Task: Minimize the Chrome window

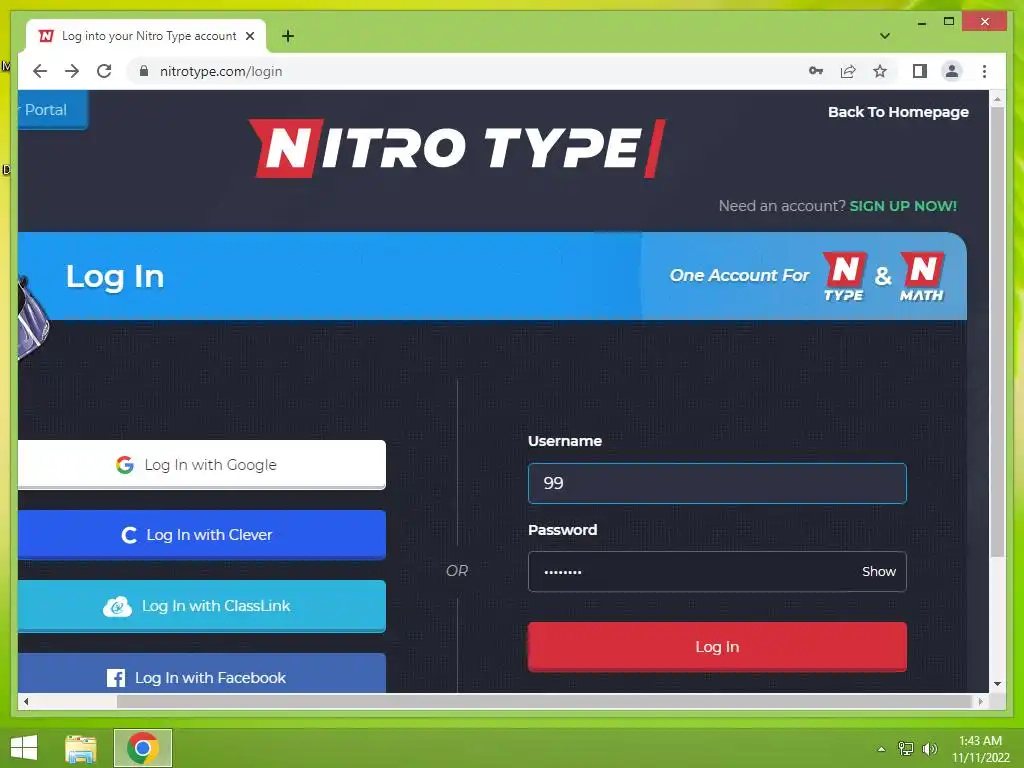Action: (921, 22)
